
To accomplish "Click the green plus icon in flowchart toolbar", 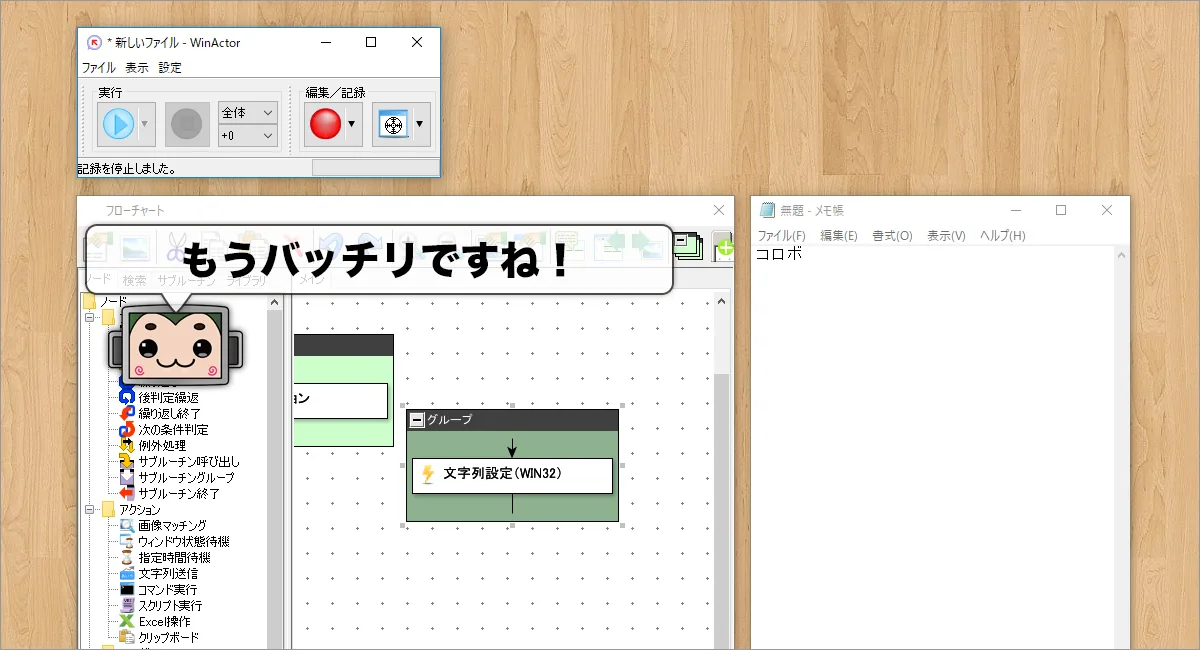I will pos(722,245).
